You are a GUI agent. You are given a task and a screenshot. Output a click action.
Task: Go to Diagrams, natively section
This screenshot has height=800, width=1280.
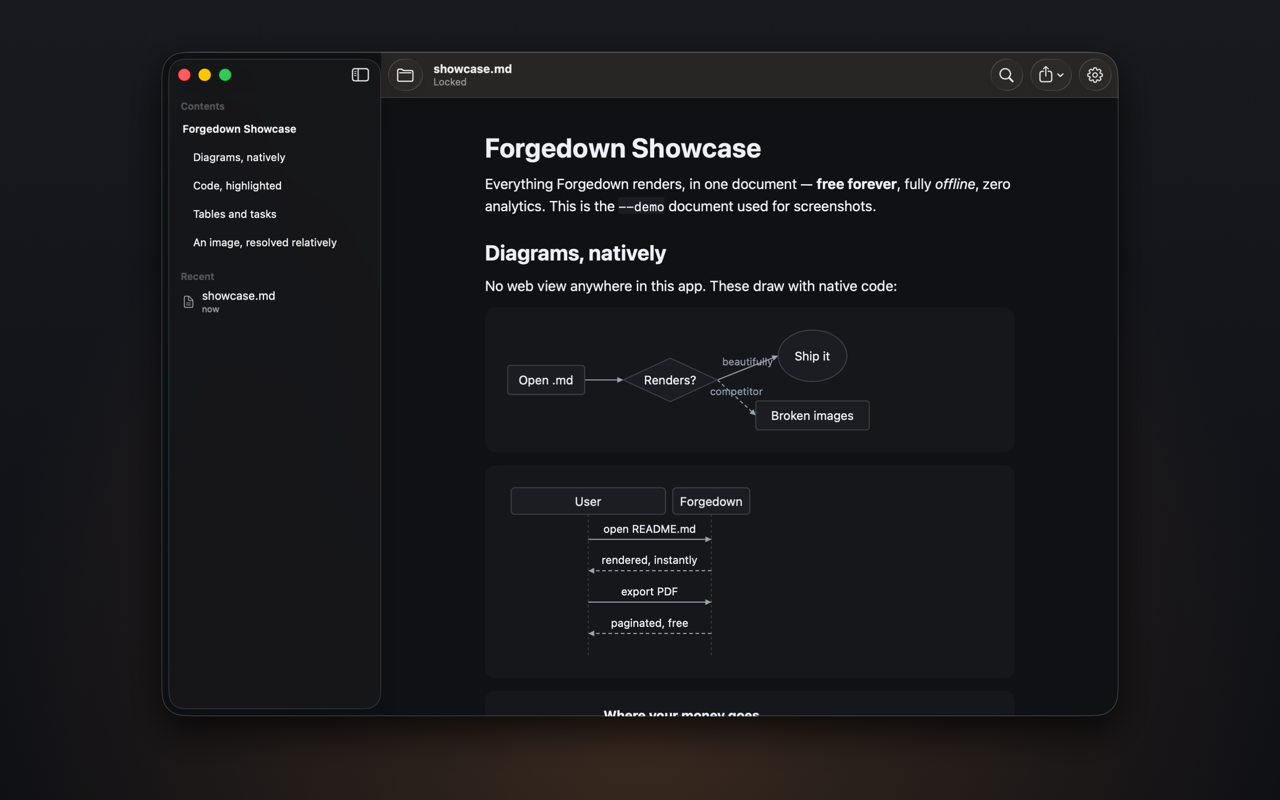point(239,157)
